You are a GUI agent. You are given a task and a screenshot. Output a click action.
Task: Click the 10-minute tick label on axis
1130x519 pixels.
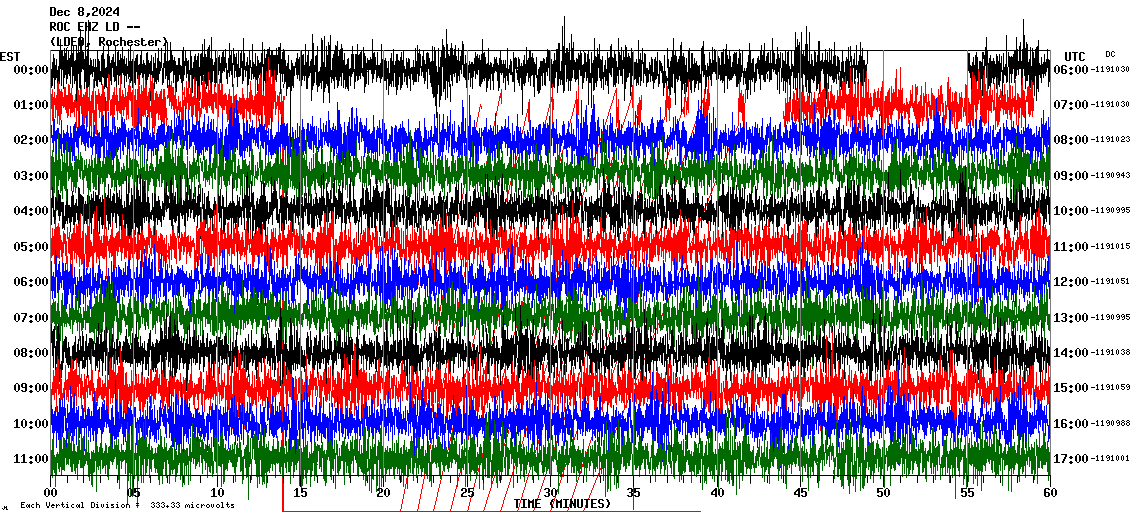tap(218, 493)
